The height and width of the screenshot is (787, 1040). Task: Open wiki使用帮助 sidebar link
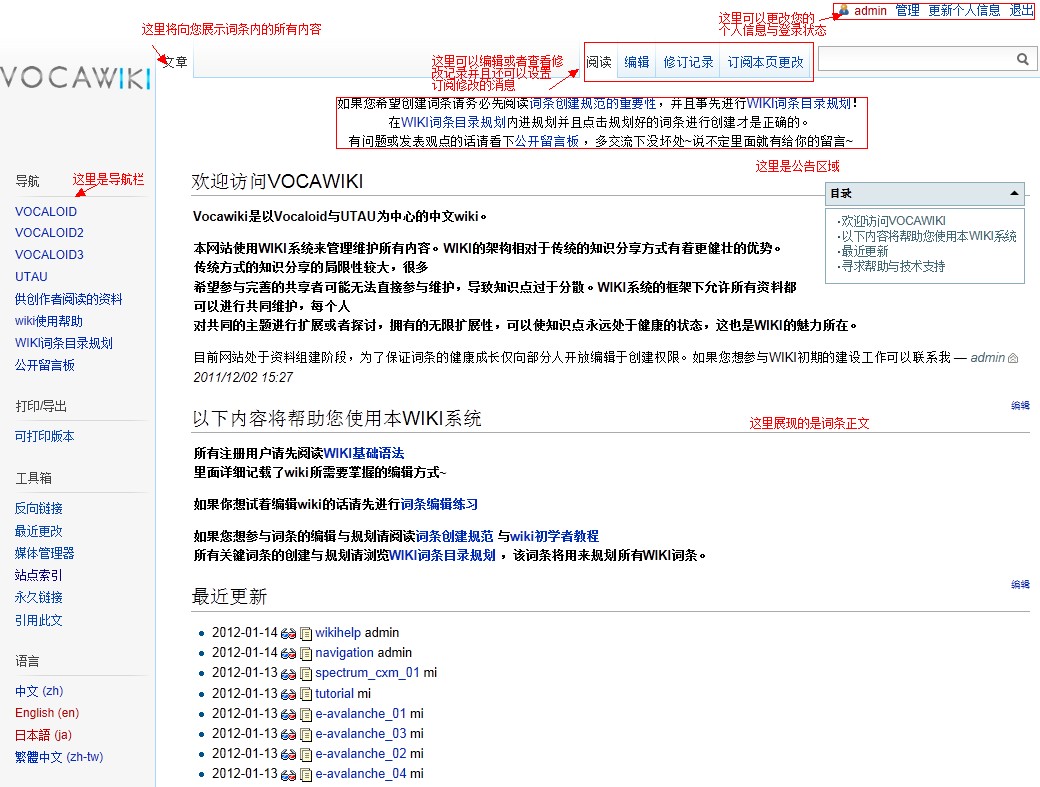[48, 321]
